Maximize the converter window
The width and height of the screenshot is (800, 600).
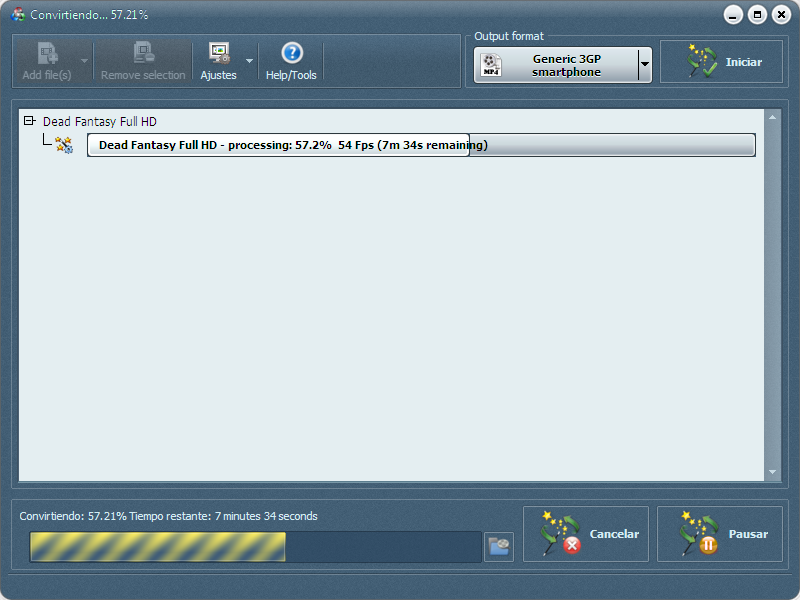pos(757,15)
